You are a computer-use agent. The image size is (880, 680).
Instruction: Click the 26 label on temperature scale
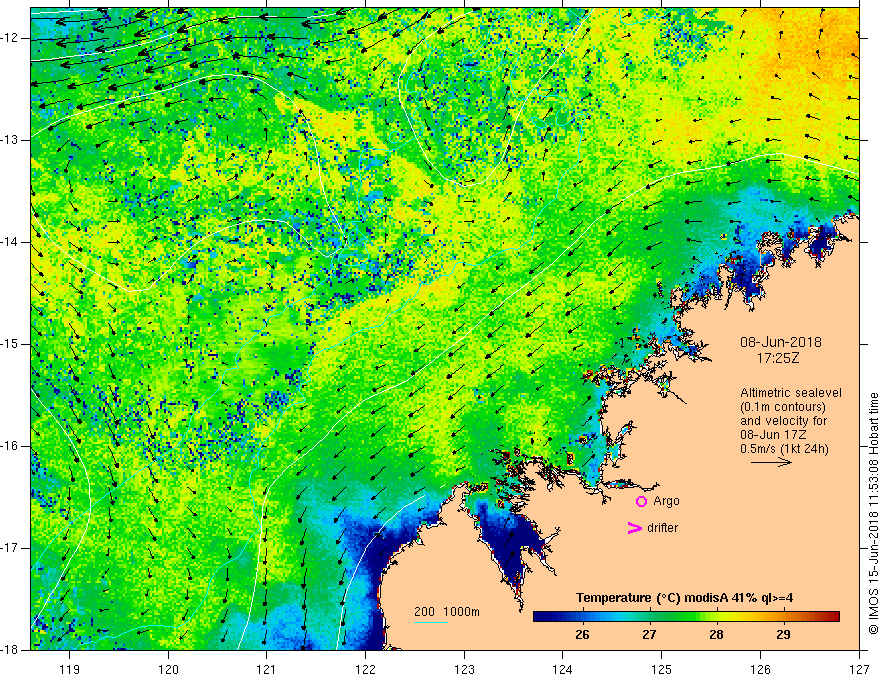click(x=582, y=635)
